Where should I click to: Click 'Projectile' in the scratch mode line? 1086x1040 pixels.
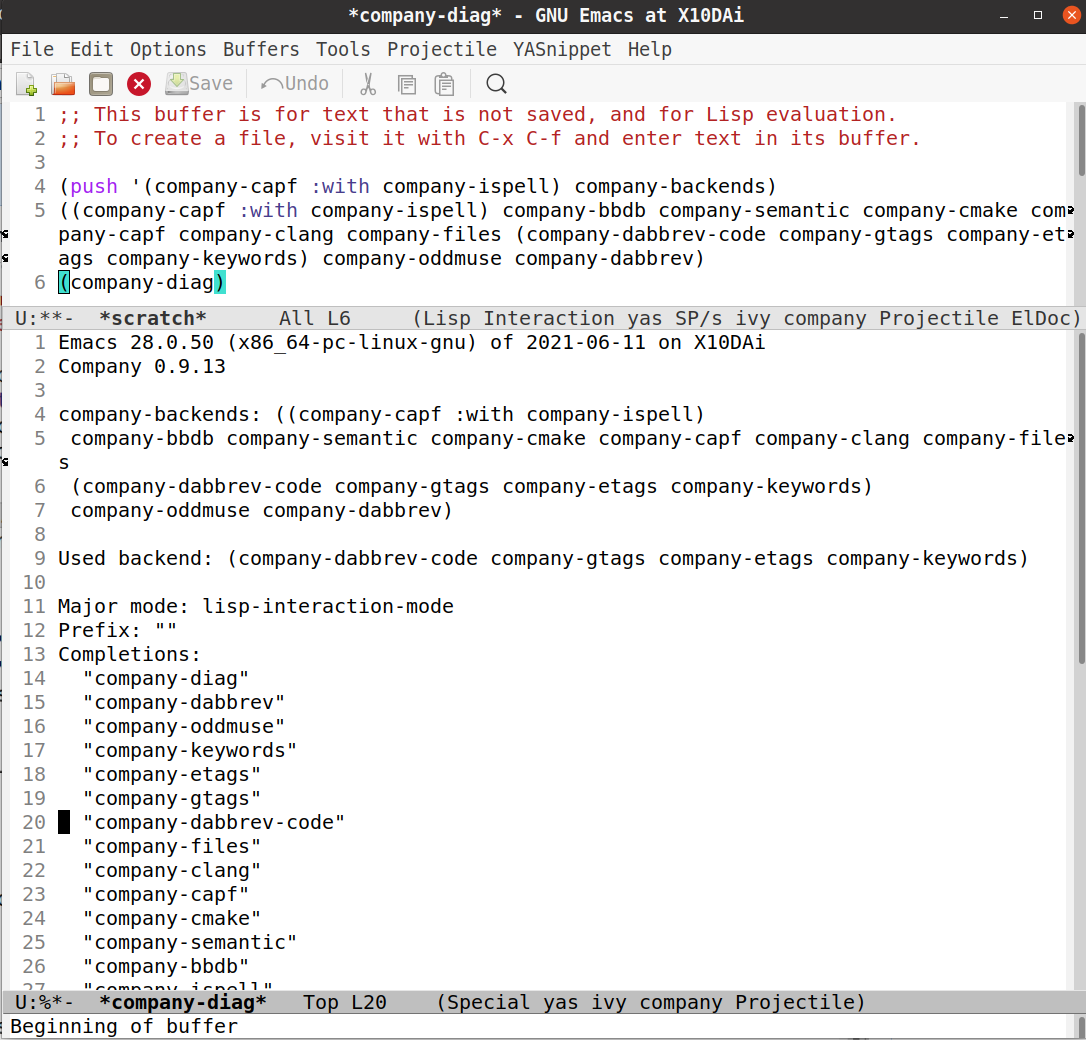(938, 319)
